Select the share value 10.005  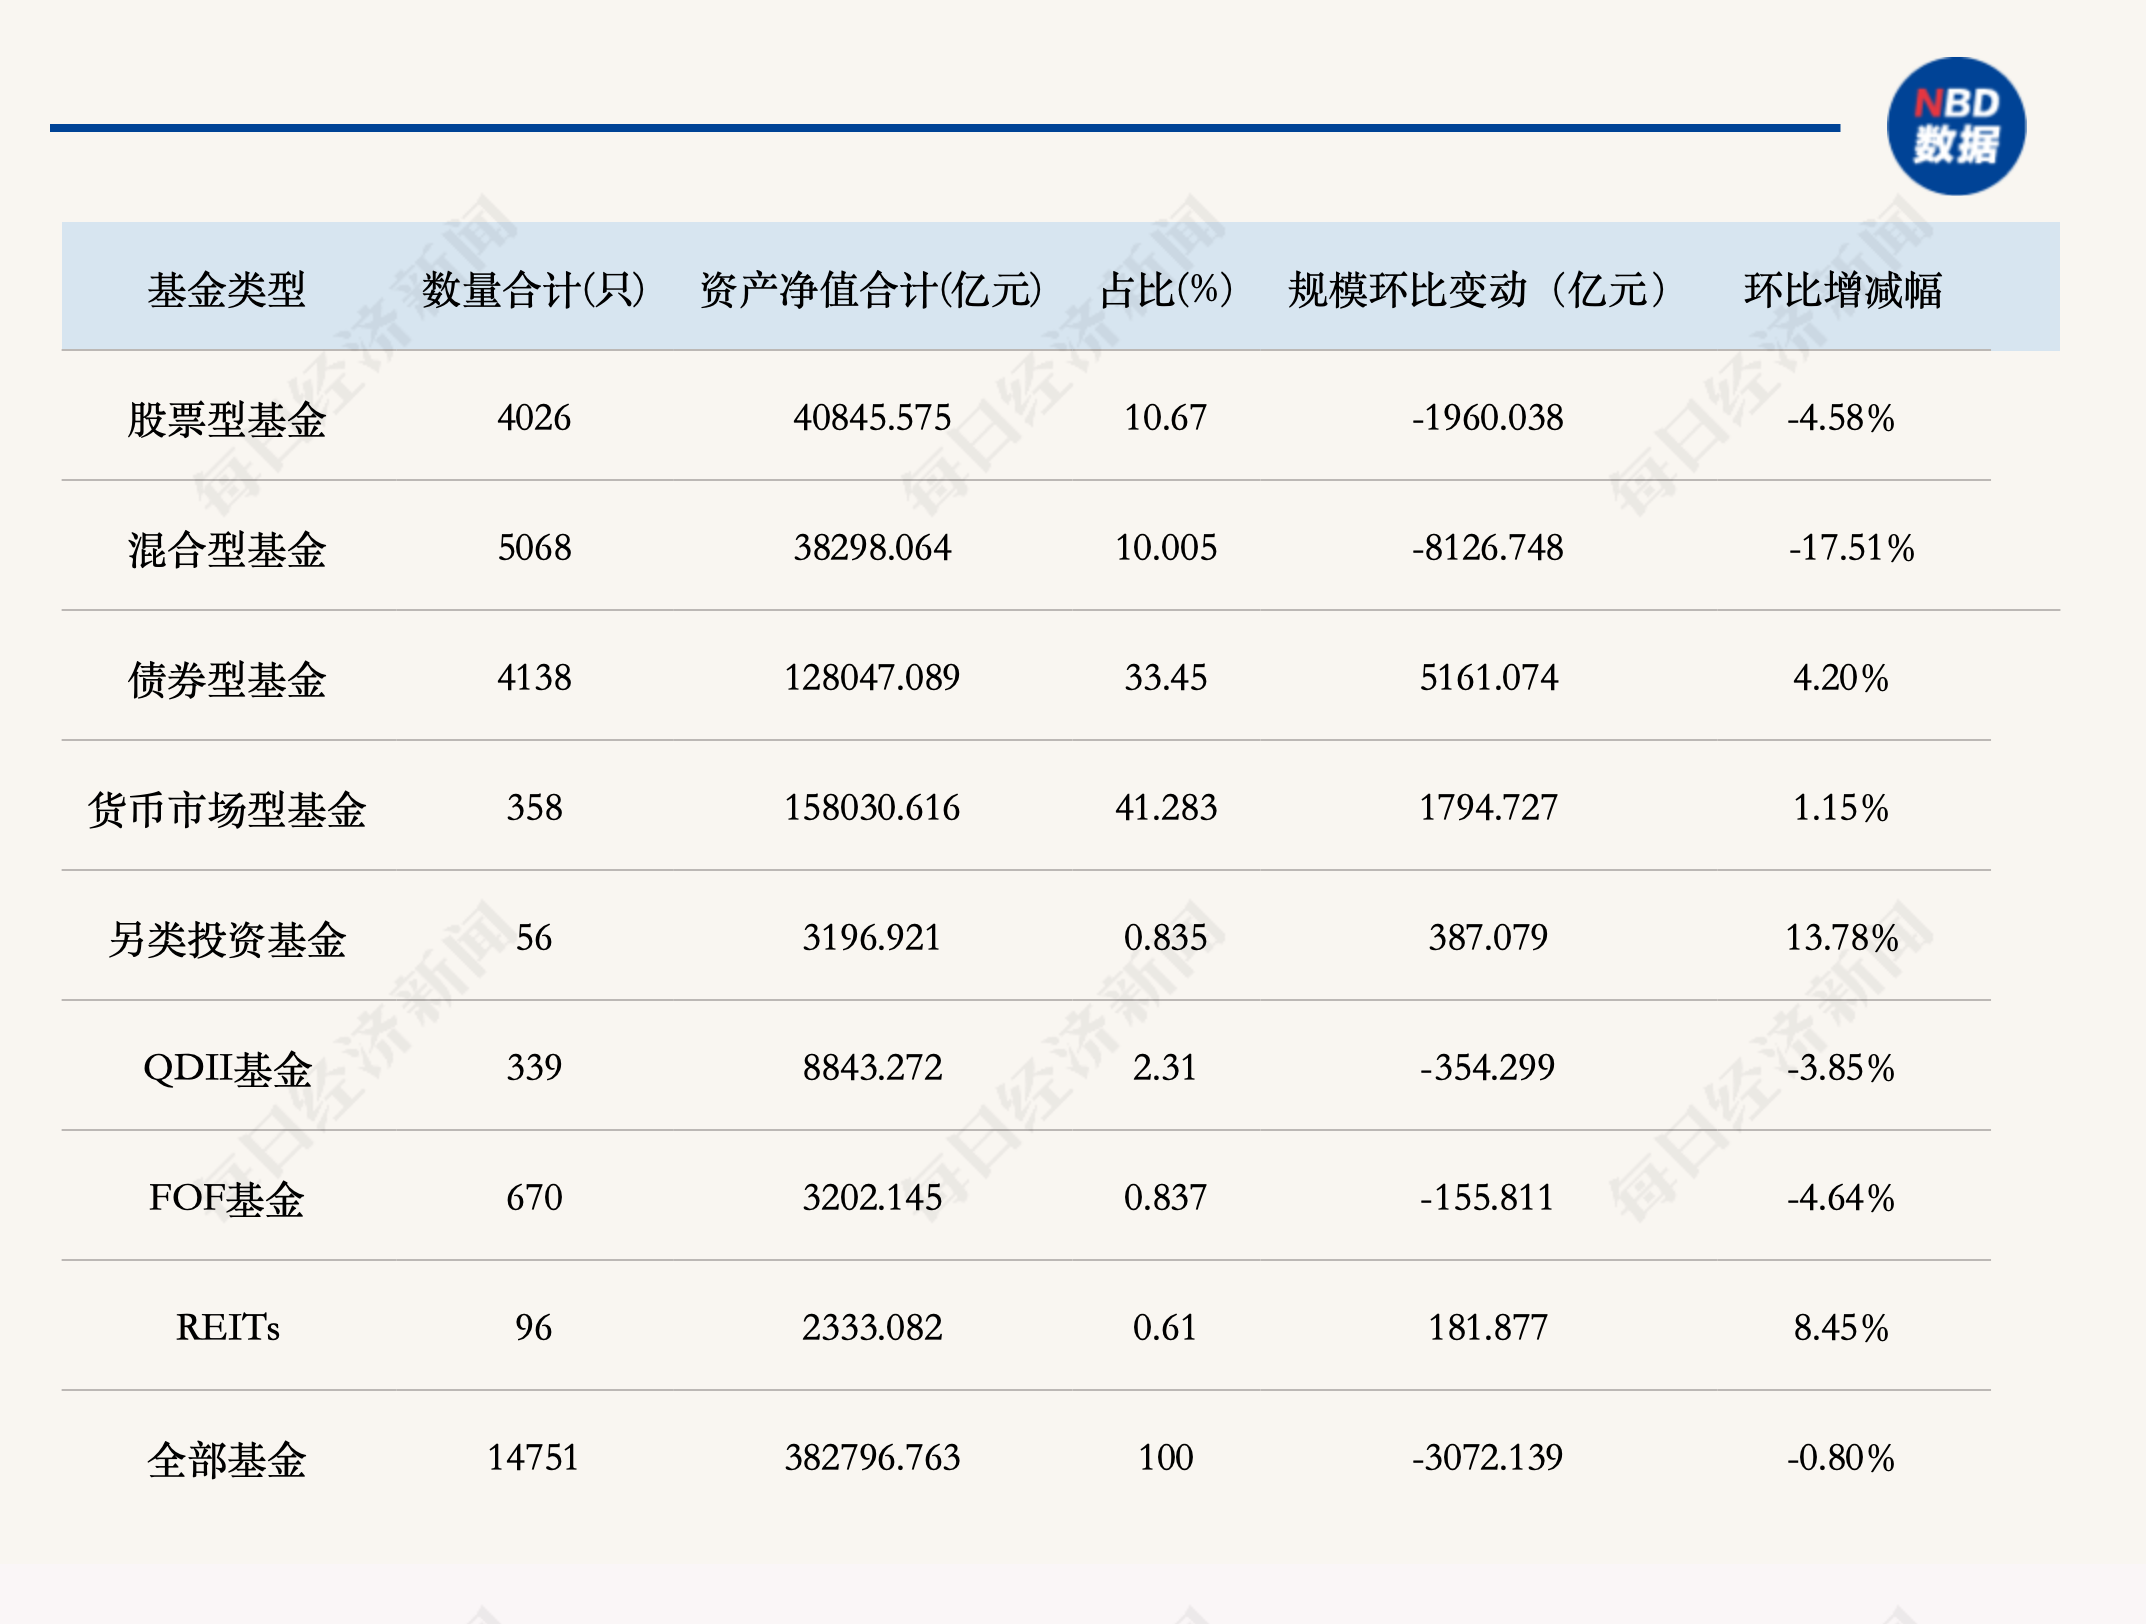point(1166,547)
